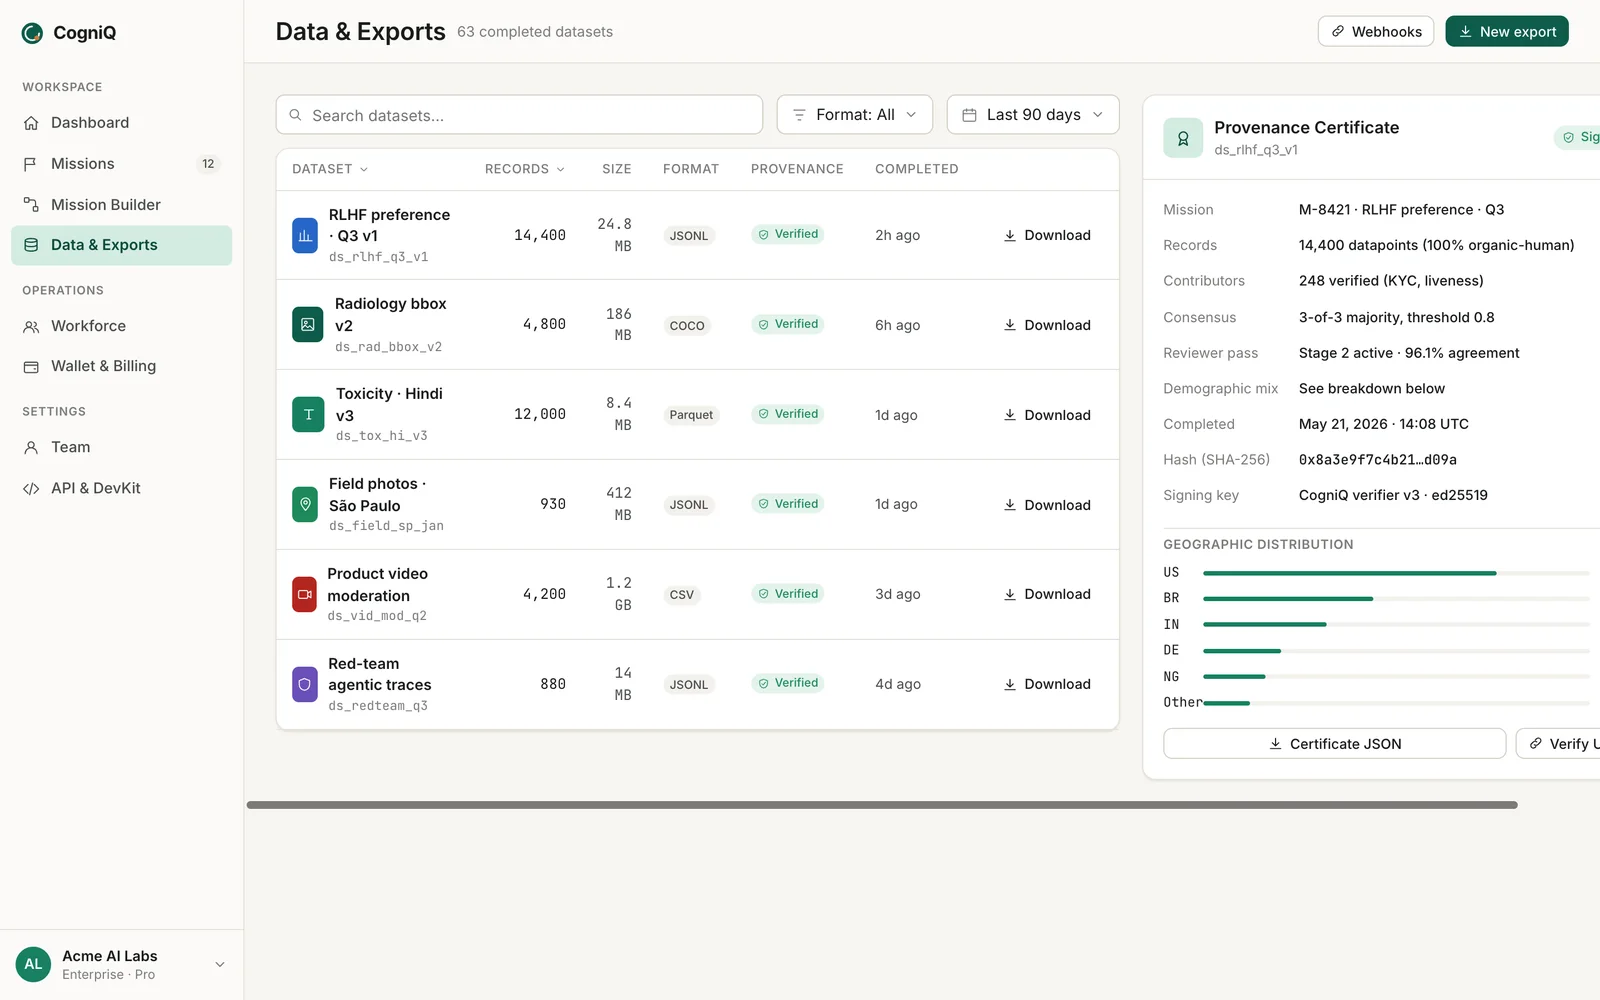The image size is (1600, 1000).
Task: Download the Field photos São Paulo dataset
Action: tap(1047, 505)
